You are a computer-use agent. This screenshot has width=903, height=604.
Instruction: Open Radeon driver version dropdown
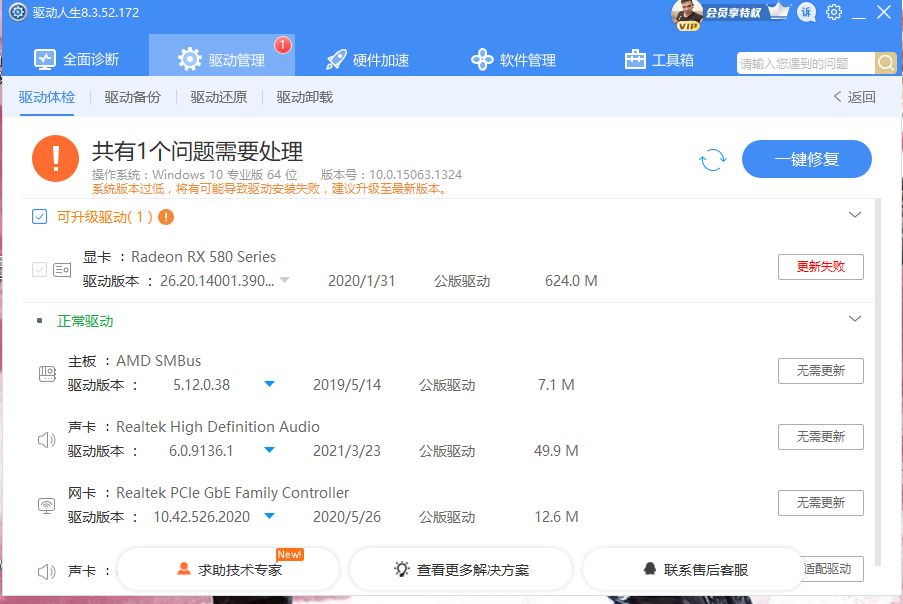pyautogui.click(x=284, y=280)
